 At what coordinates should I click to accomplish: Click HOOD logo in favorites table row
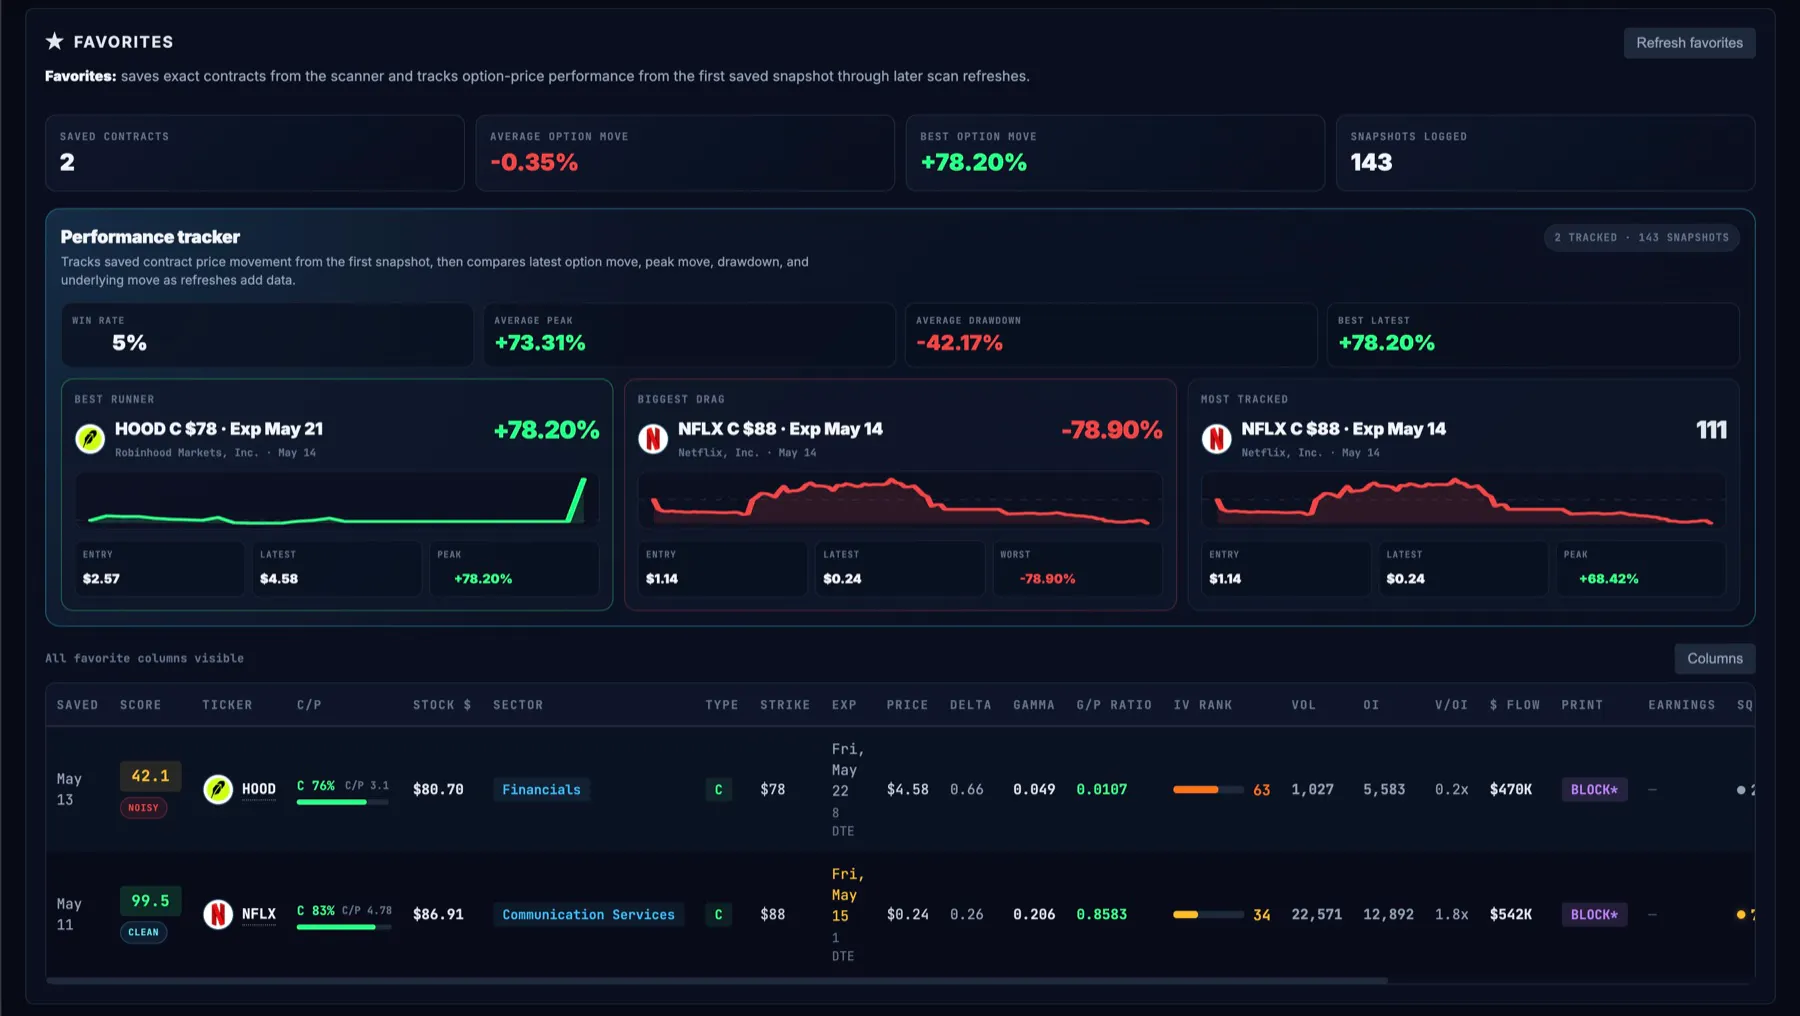coord(218,789)
